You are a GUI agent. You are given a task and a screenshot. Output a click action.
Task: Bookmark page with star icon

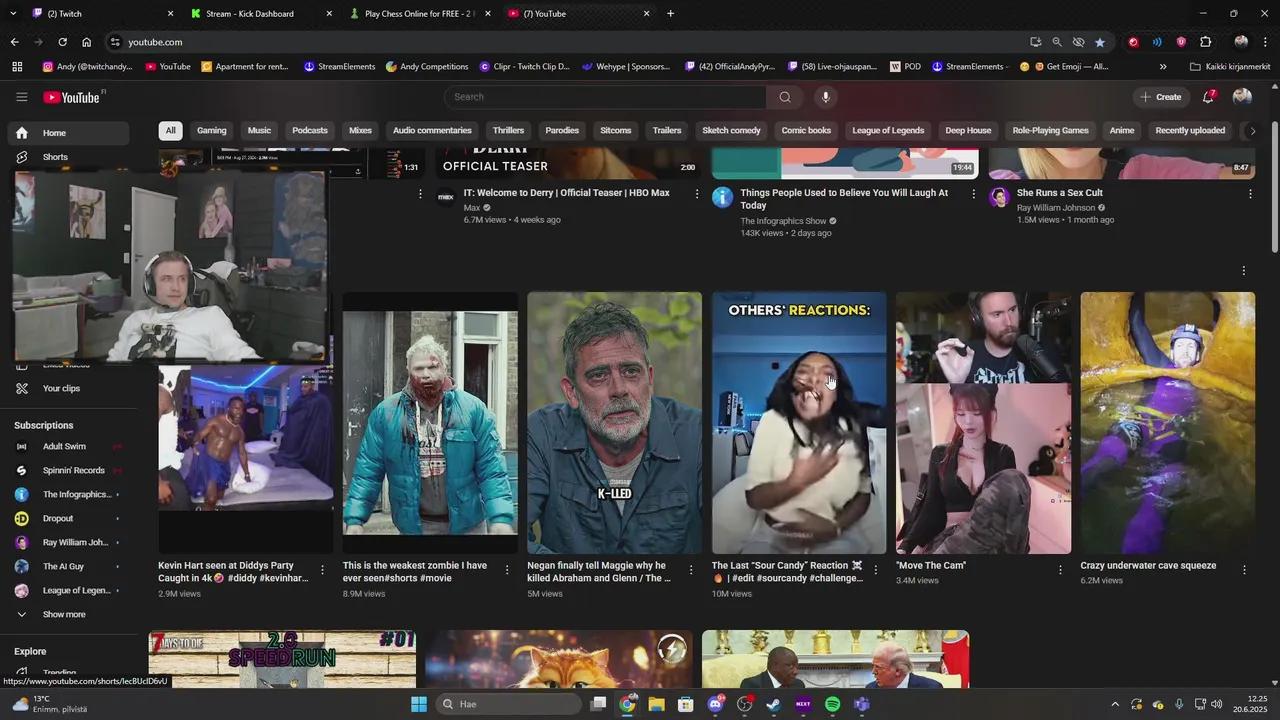click(x=1100, y=42)
